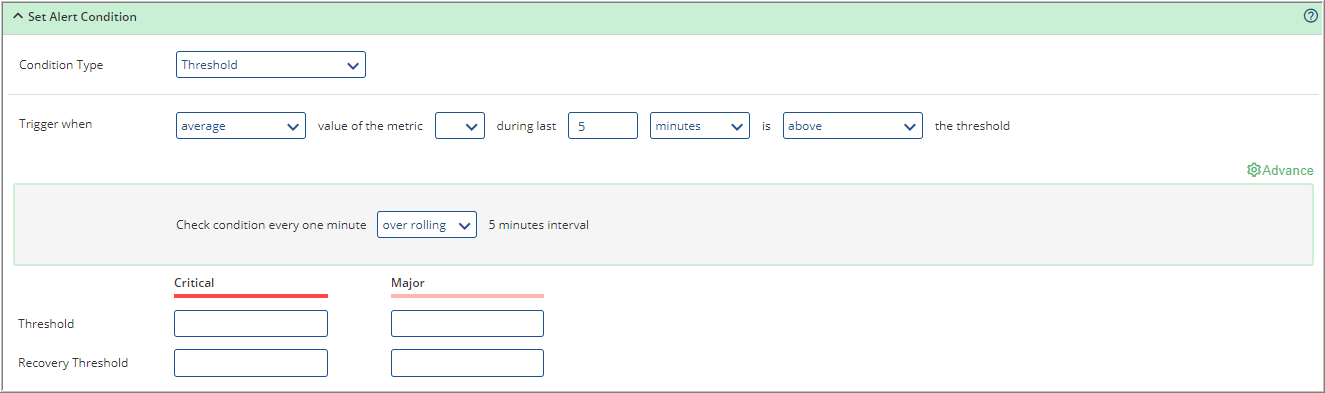Viewport: 1325px width, 393px height.
Task: Click the Condition Type label
Action: tap(61, 65)
